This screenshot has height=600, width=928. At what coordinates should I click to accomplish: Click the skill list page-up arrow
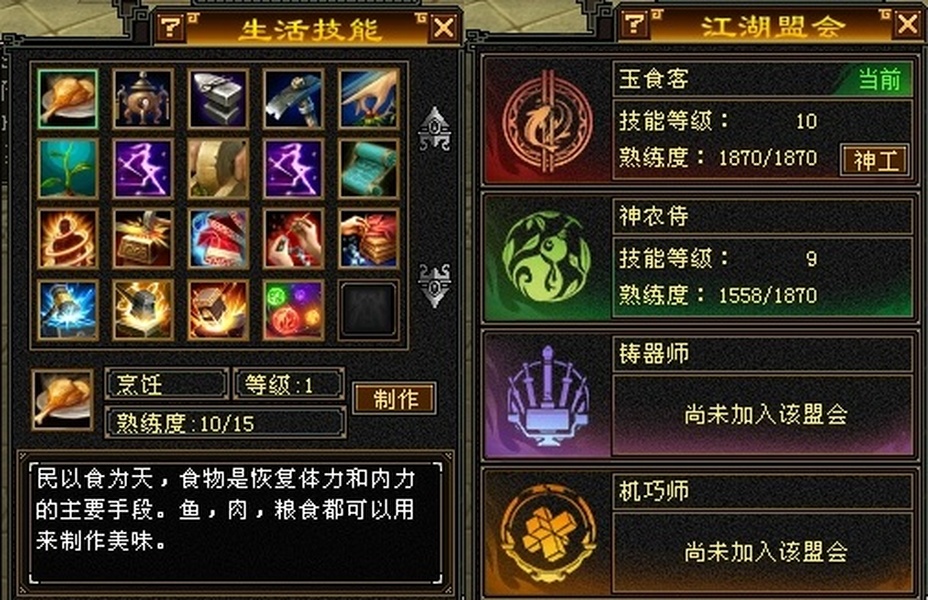434,128
